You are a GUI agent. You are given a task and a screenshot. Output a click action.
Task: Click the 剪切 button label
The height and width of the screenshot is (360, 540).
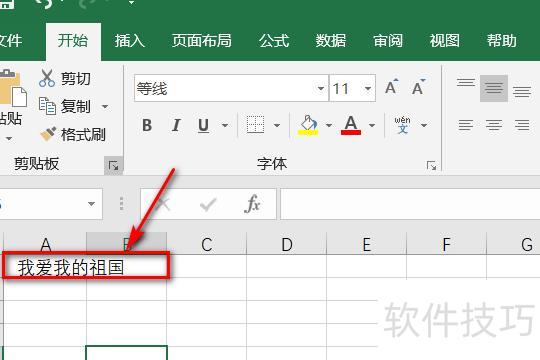(x=76, y=79)
